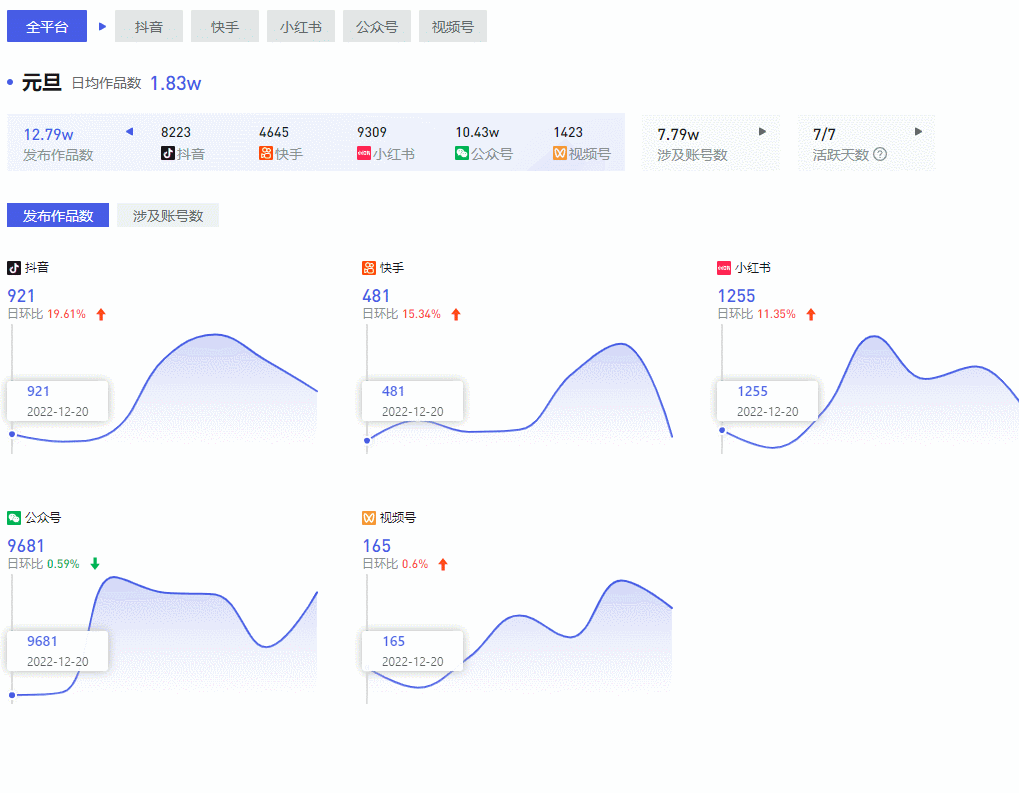Click the red up arrow beside 0.6%
The width and height of the screenshot is (1019, 793).
pos(443,564)
